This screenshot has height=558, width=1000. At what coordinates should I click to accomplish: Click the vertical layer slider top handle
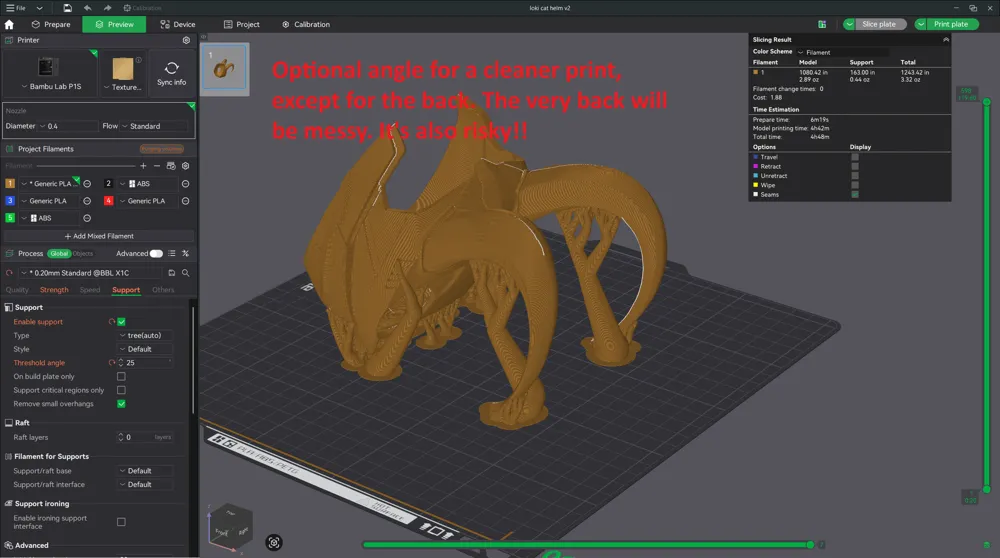[987, 101]
